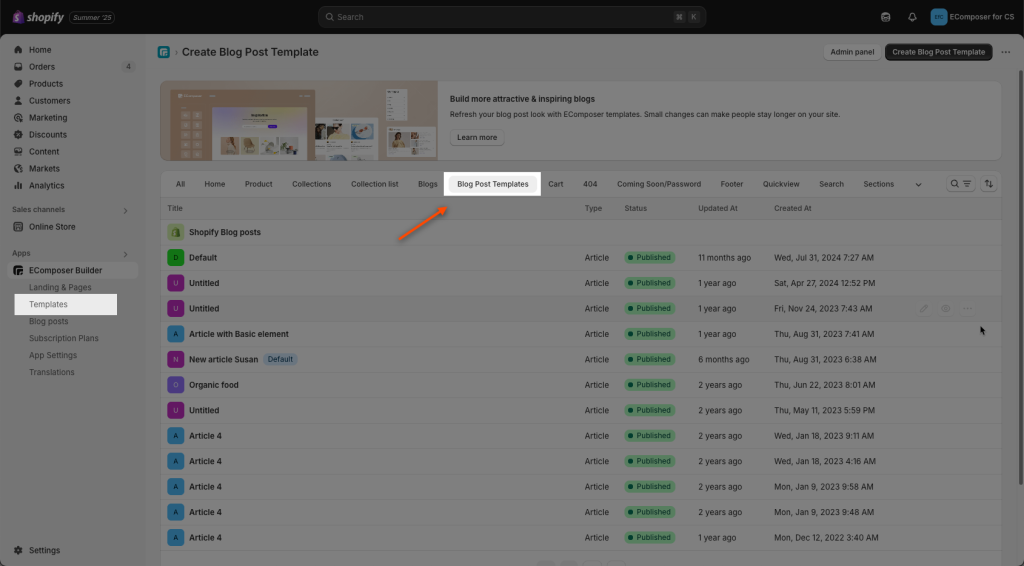Open the Home item in sidebar
Viewport: 1024px width, 566px height.
pyautogui.click(x=40, y=50)
